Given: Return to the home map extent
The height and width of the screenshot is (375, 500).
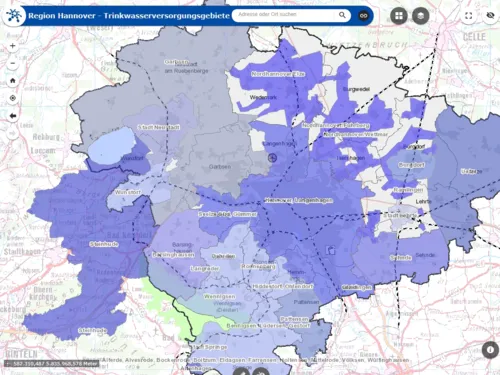Looking at the screenshot, I should tap(13, 81).
